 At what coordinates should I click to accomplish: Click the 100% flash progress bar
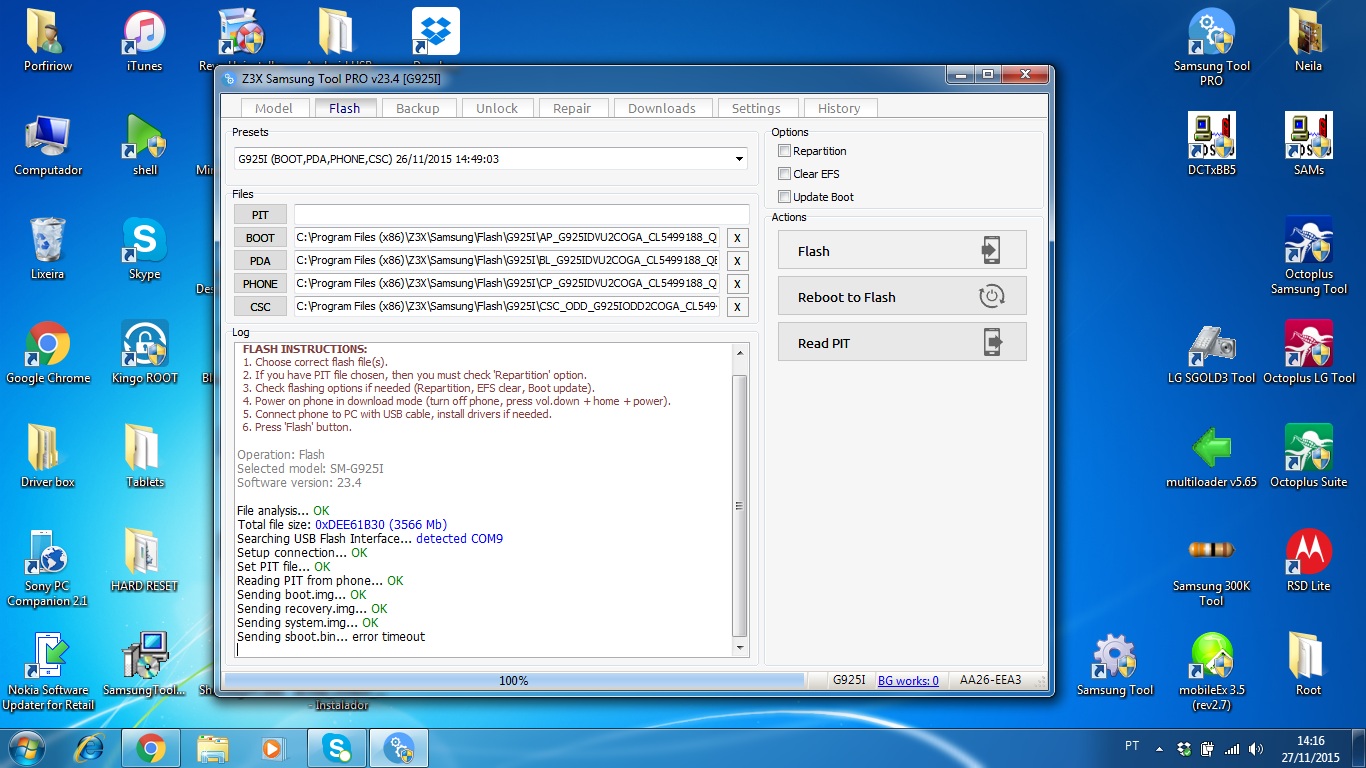point(513,680)
